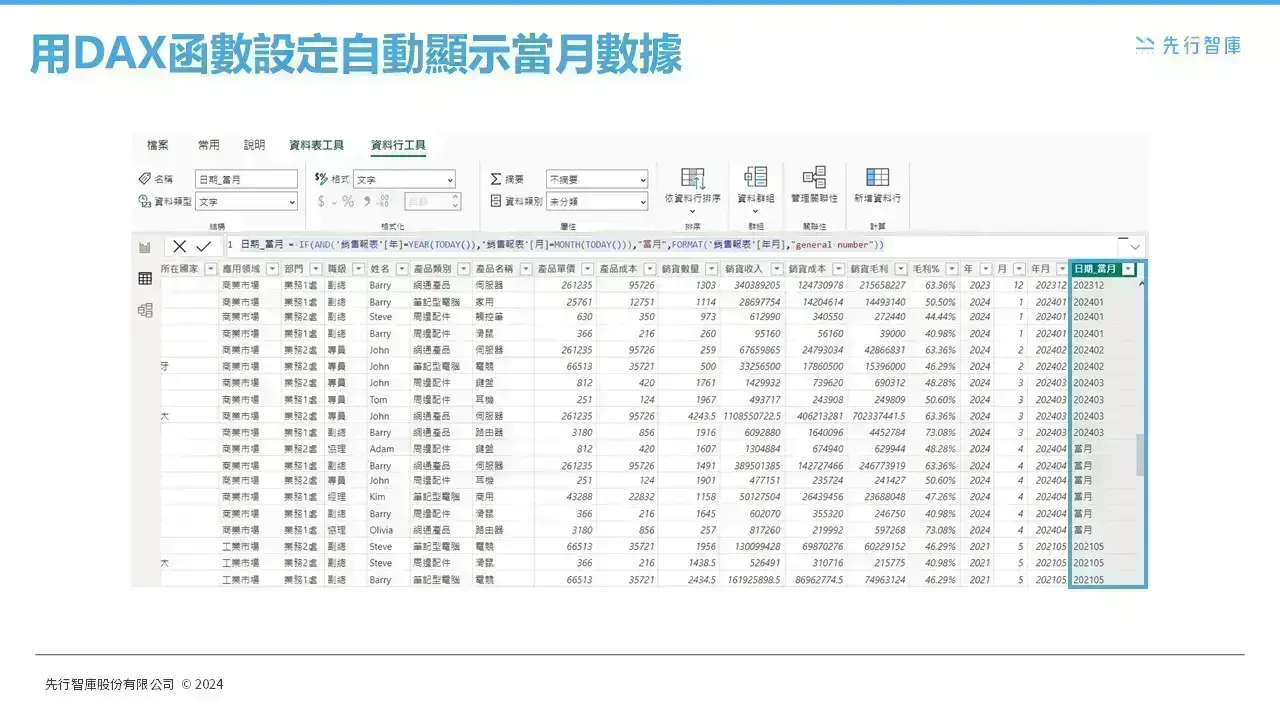The height and width of the screenshot is (720, 1280).
Task: Click the currency $ format icon
Action: click(x=322, y=201)
